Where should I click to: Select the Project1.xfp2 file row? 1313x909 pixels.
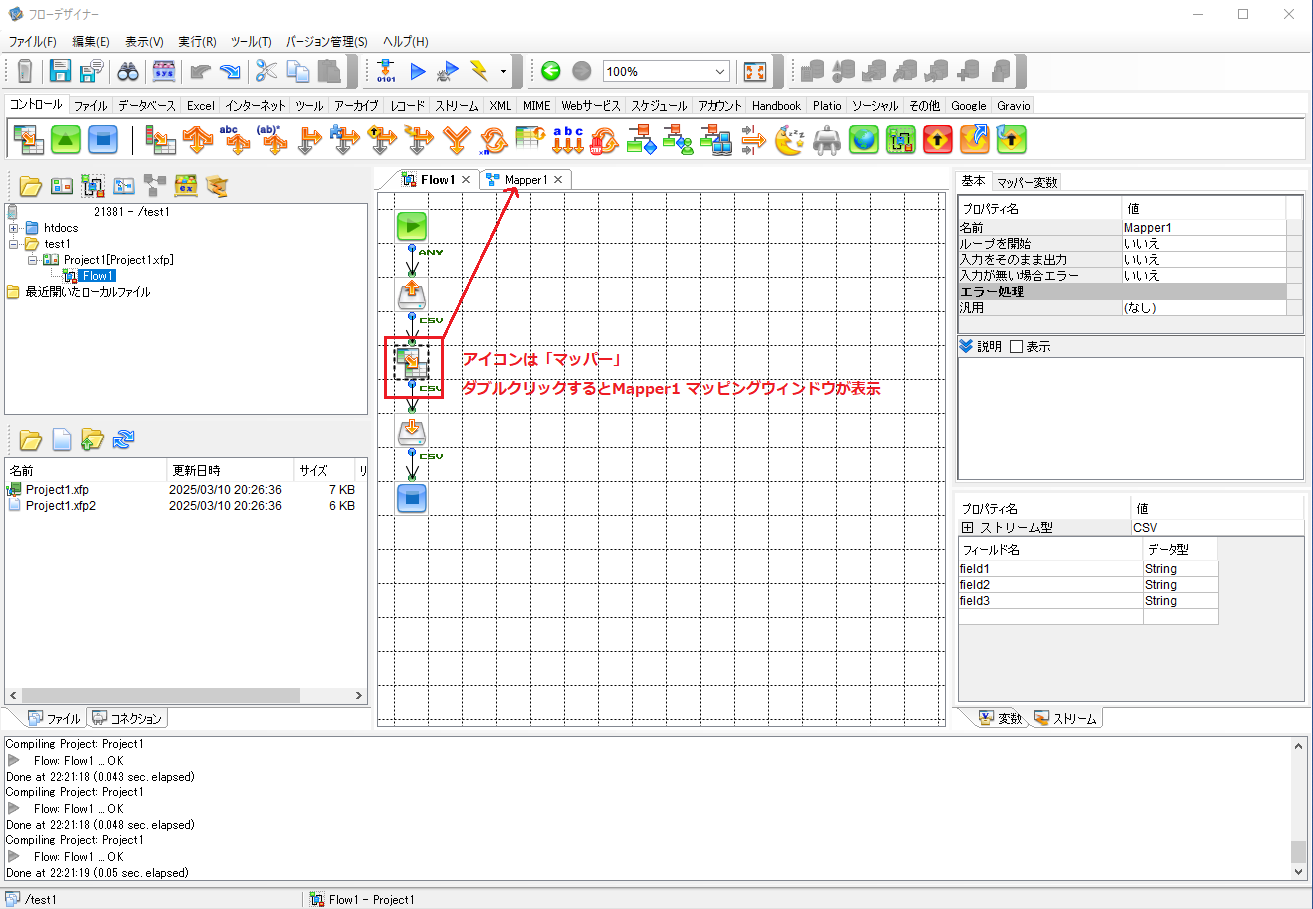click(185, 506)
